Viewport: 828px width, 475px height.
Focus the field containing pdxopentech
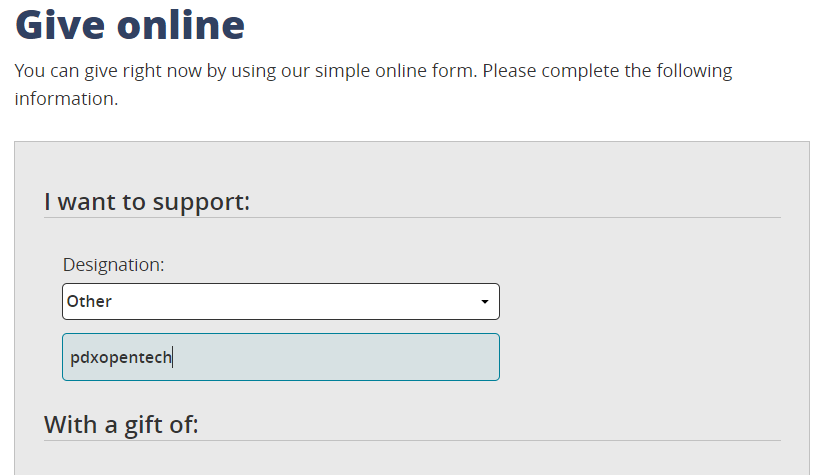[280, 357]
